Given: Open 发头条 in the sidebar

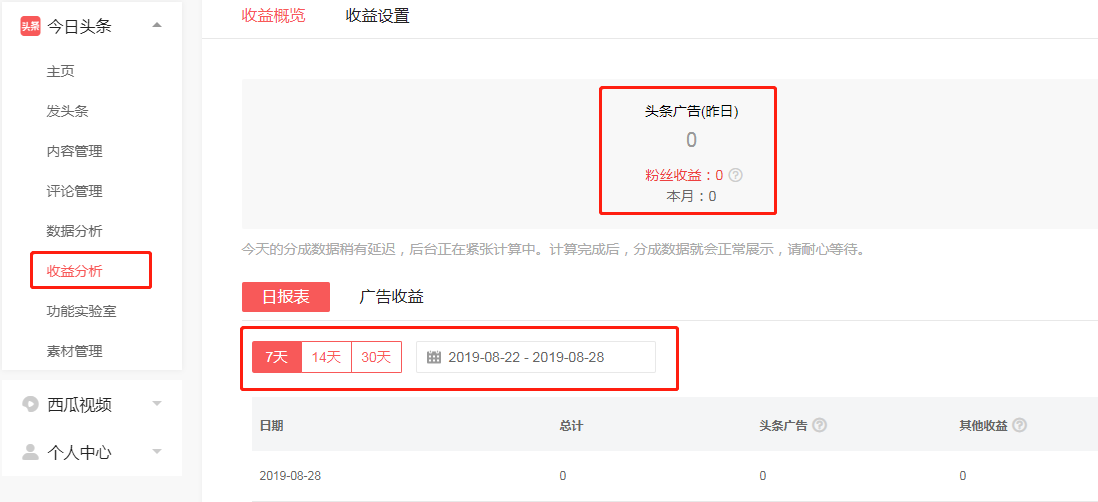Looking at the screenshot, I should coord(67,111).
